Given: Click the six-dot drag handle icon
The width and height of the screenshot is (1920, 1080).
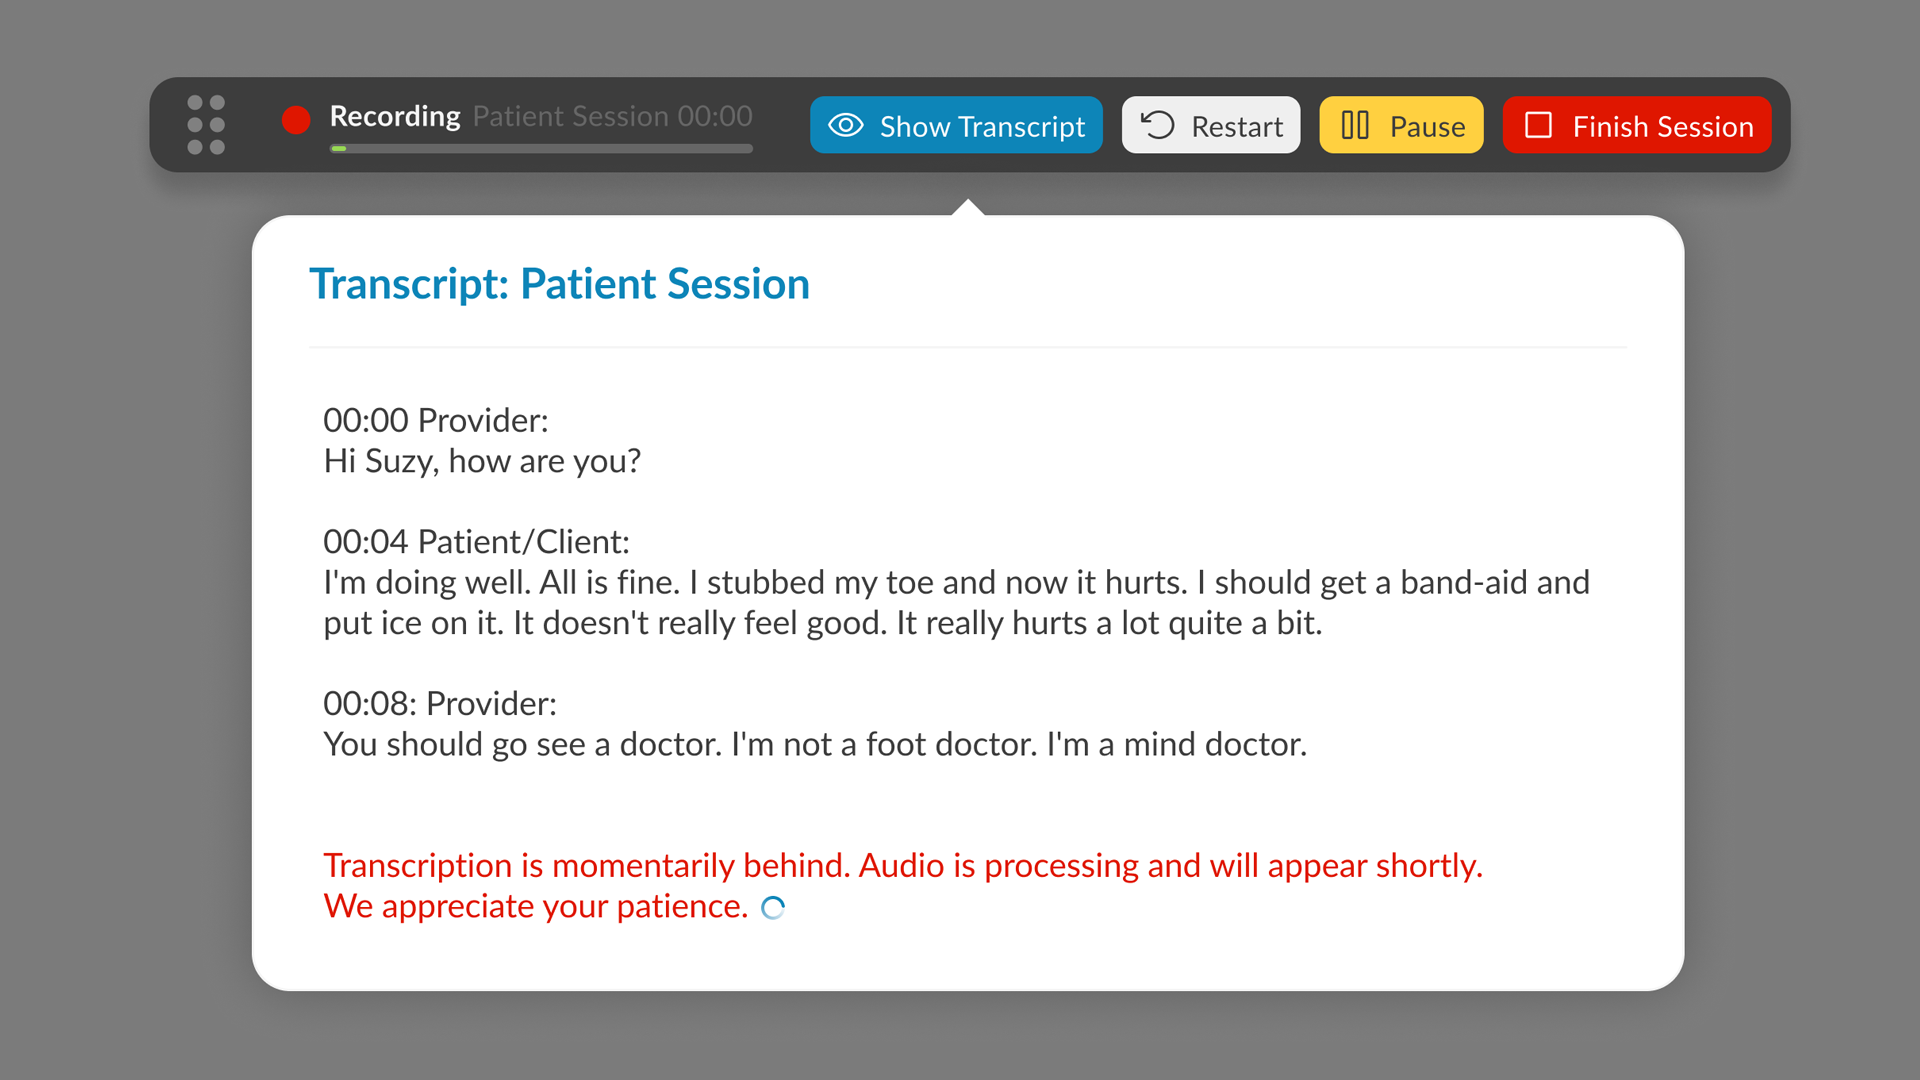Looking at the screenshot, I should 206,125.
